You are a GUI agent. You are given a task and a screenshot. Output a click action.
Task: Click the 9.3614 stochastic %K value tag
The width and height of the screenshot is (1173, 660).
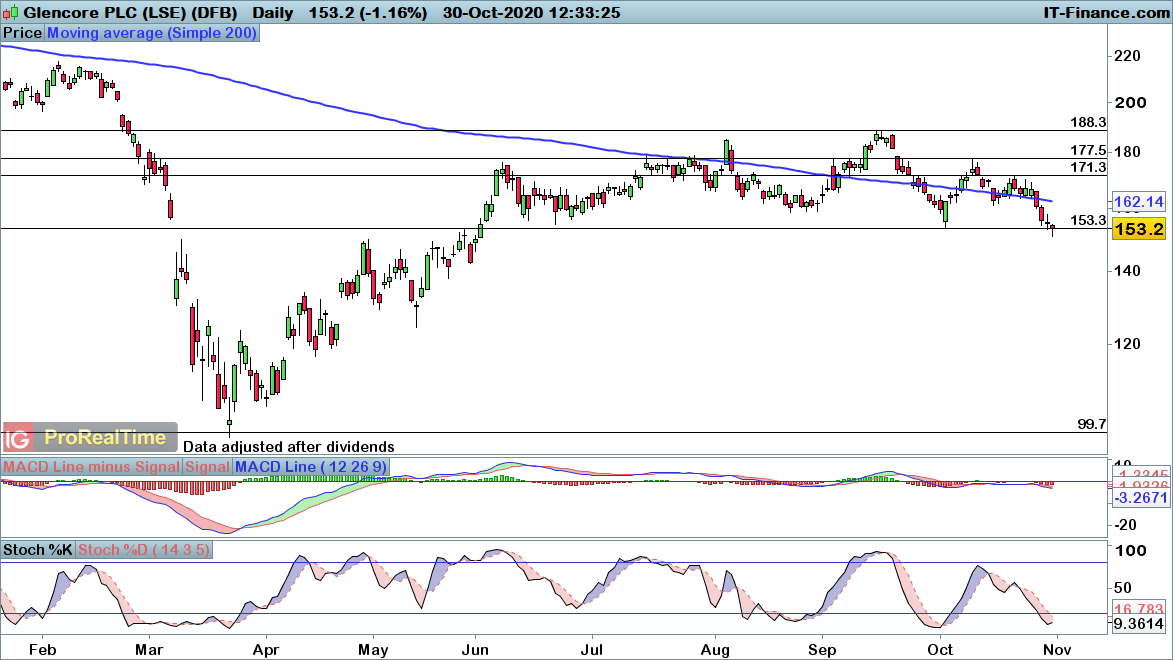pos(1140,624)
